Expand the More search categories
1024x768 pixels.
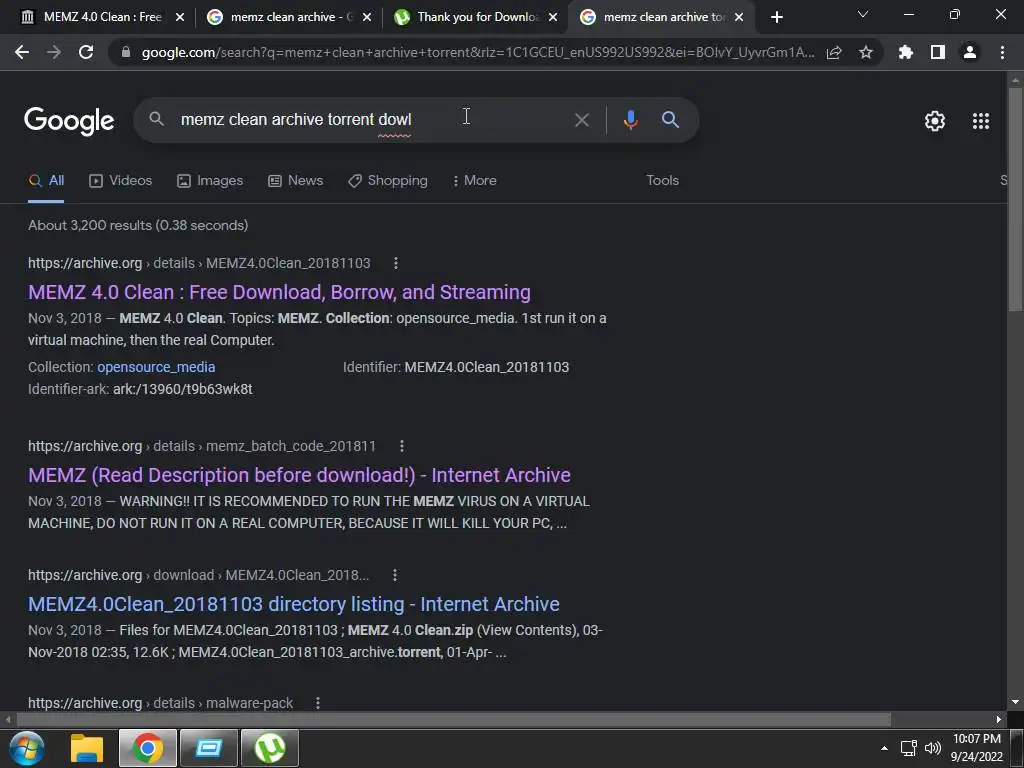coord(475,180)
